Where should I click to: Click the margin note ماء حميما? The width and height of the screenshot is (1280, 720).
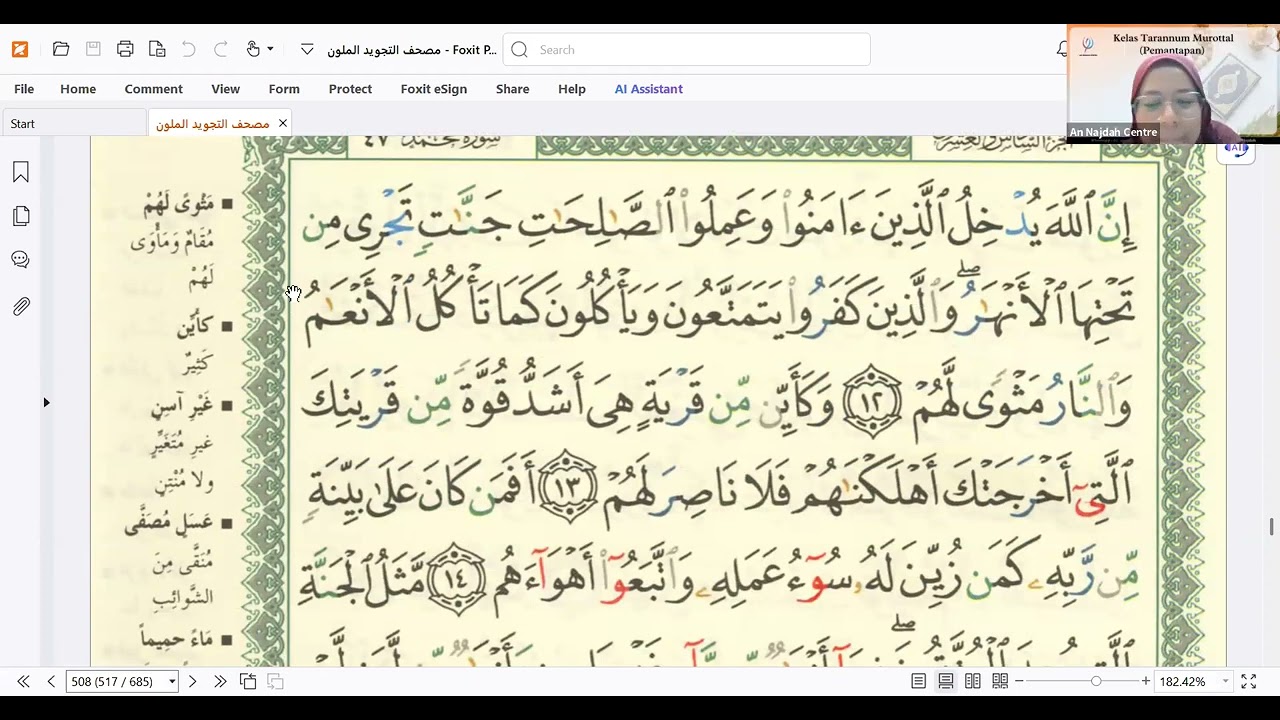coord(179,639)
